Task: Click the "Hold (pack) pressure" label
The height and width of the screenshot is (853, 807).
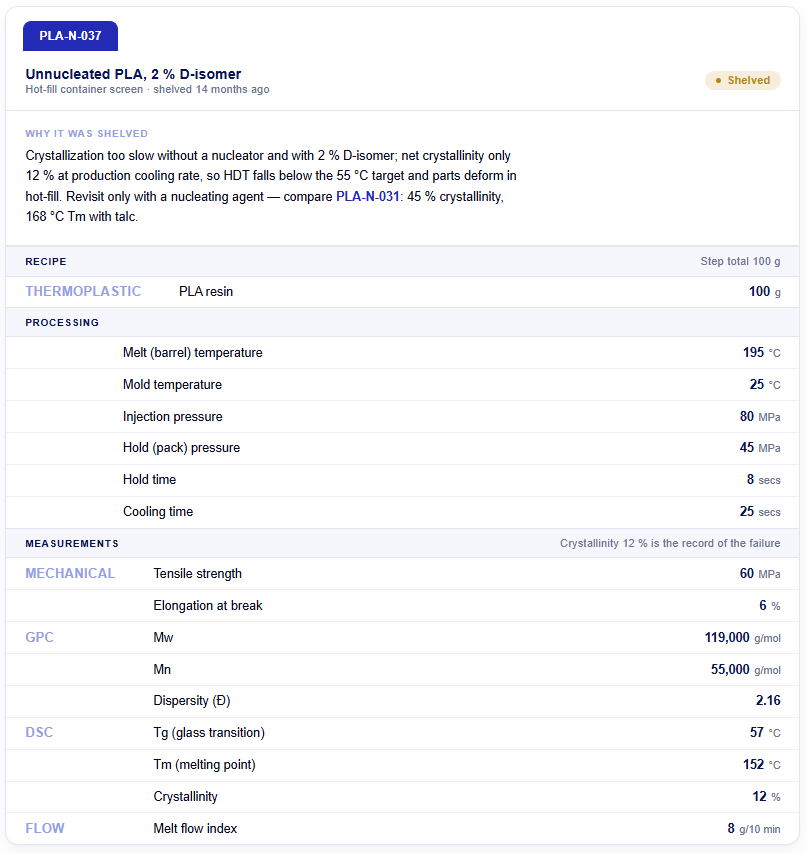Action: [x=181, y=448]
